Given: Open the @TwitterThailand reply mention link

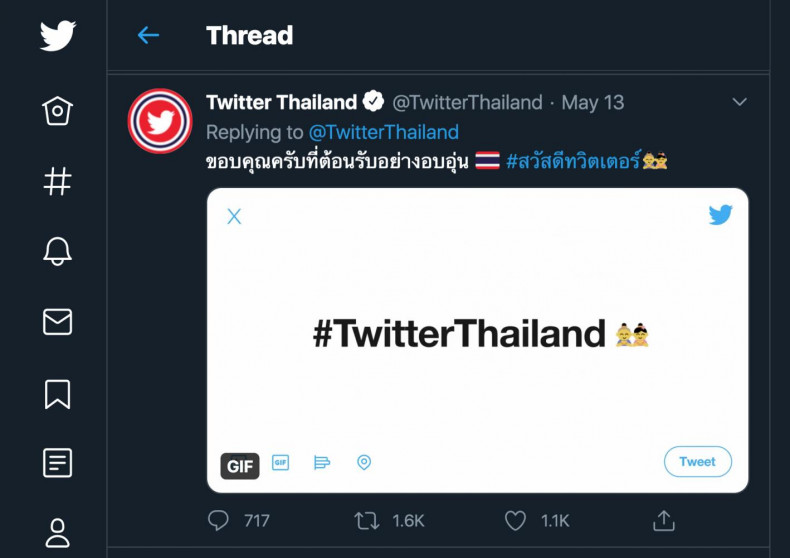Looking at the screenshot, I should tap(383, 132).
